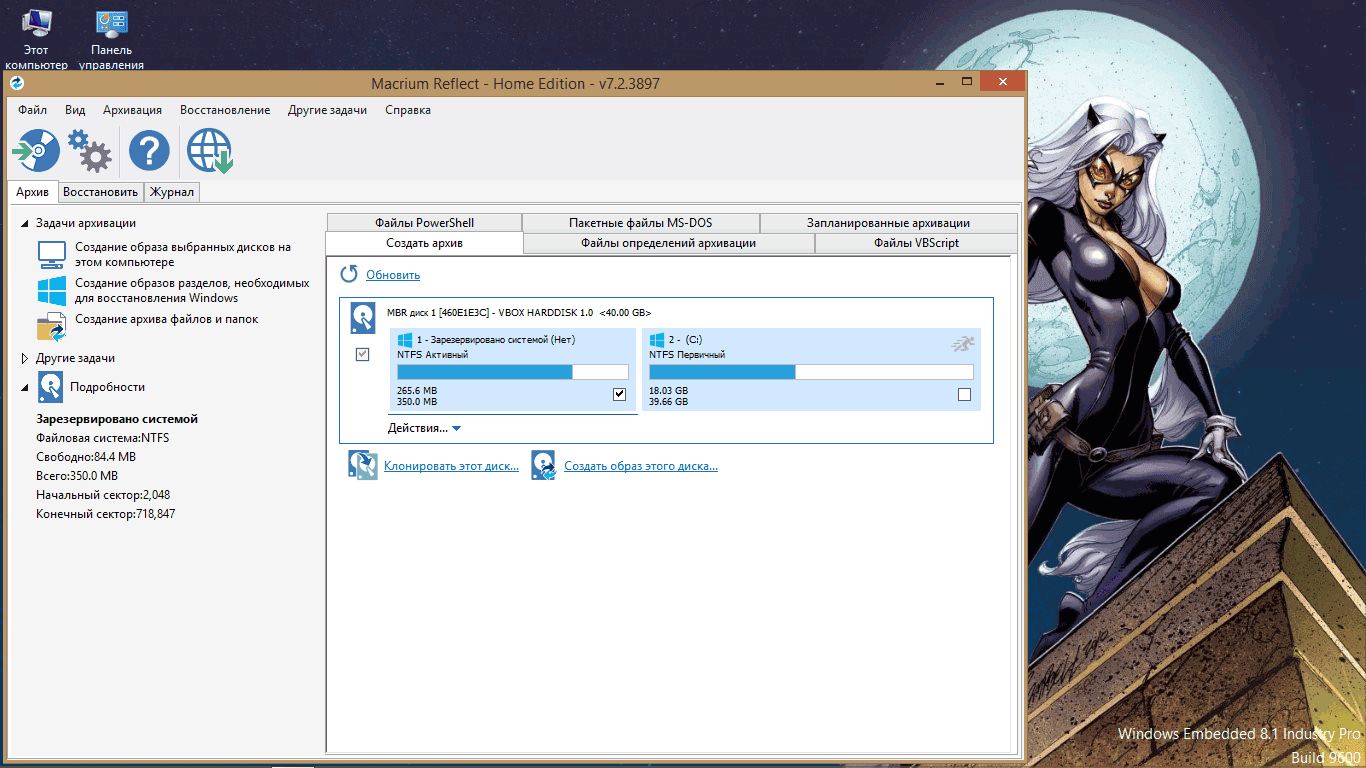The width and height of the screenshot is (1366, 768).
Task: Toggle the whole disk selection checkbox
Action: pos(363,354)
